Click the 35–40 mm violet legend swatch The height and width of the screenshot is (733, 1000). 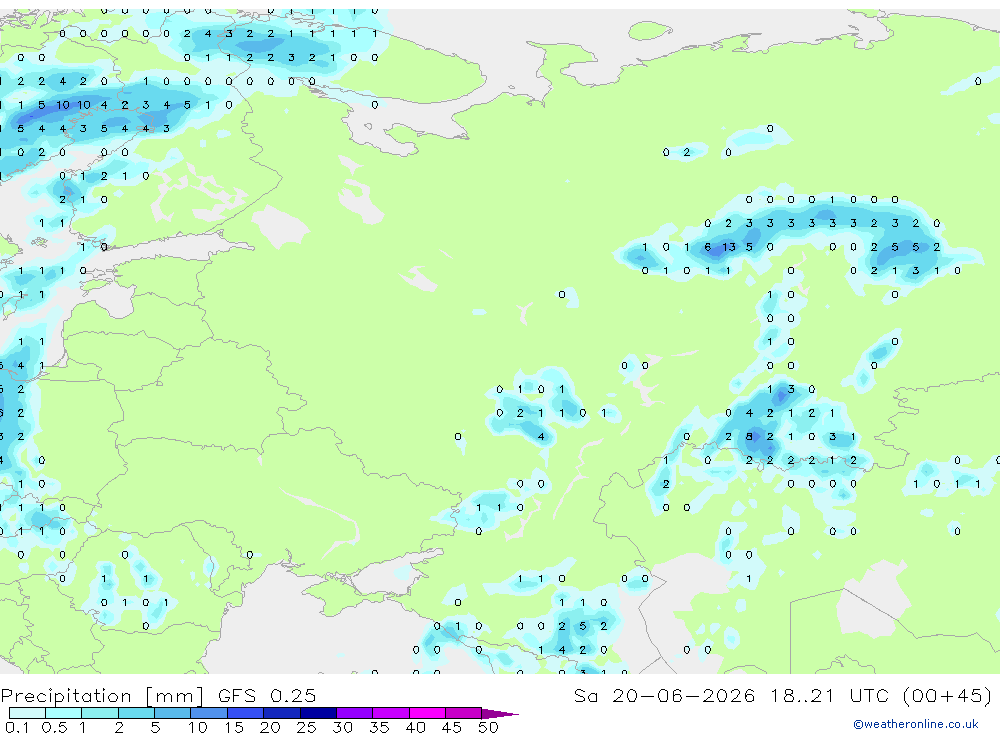click(391, 713)
